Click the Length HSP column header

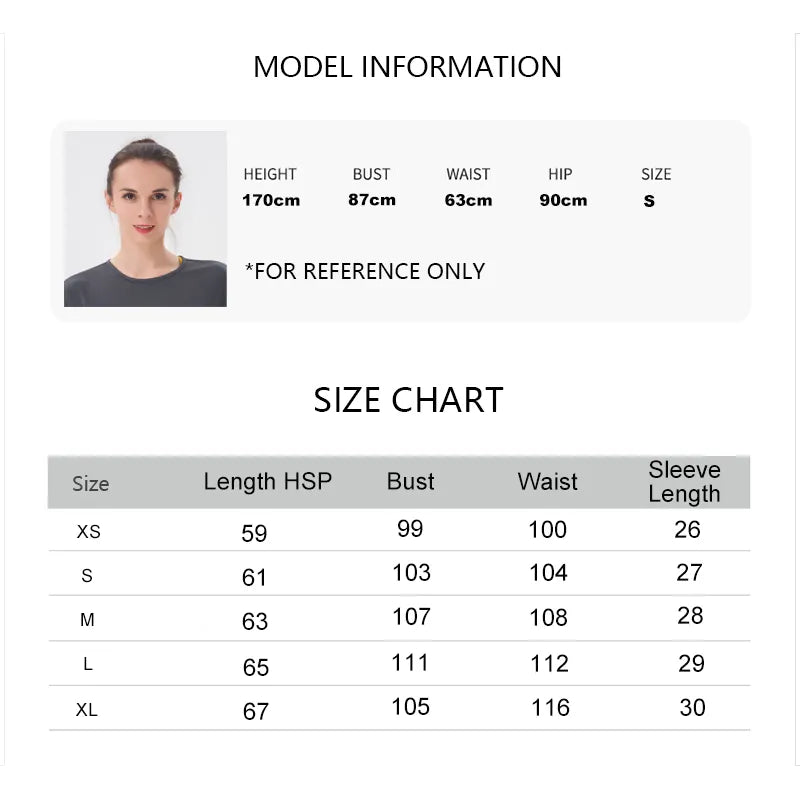tap(268, 481)
